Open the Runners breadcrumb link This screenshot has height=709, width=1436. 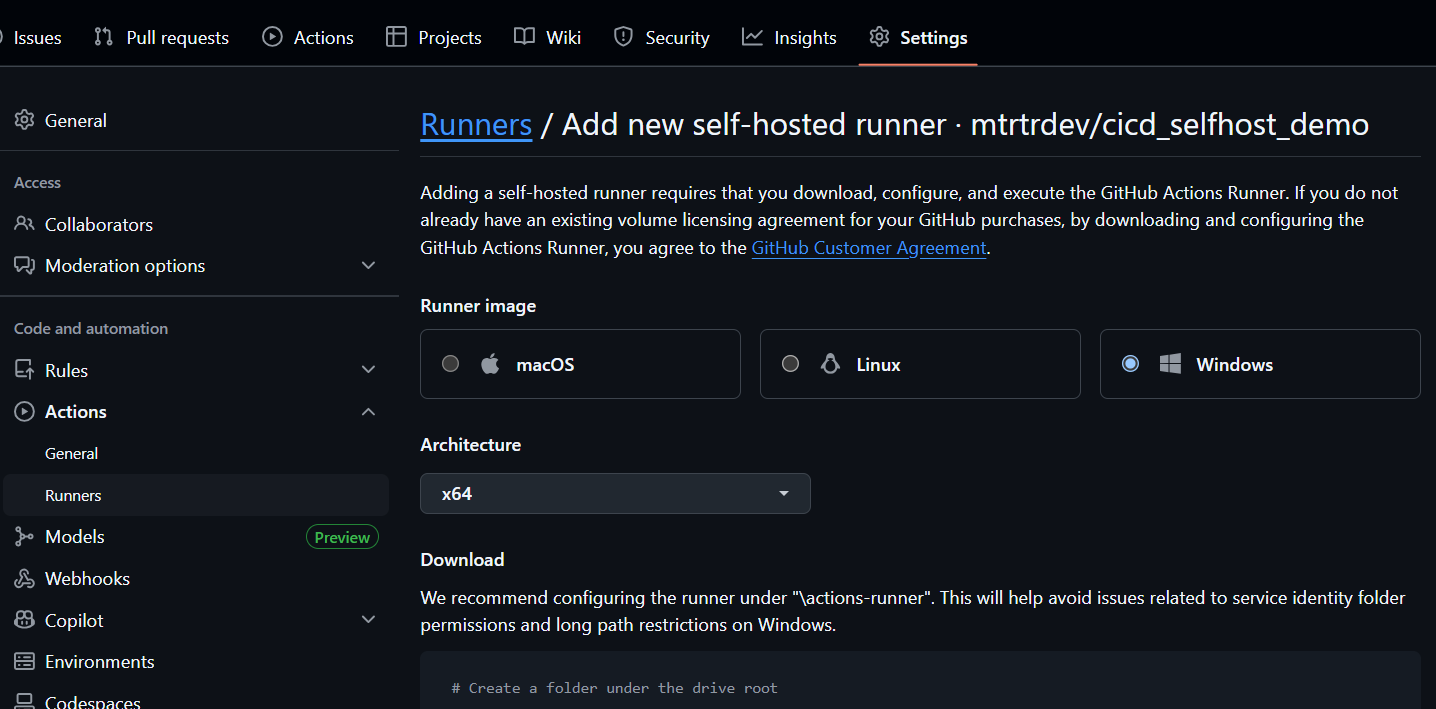pos(476,124)
